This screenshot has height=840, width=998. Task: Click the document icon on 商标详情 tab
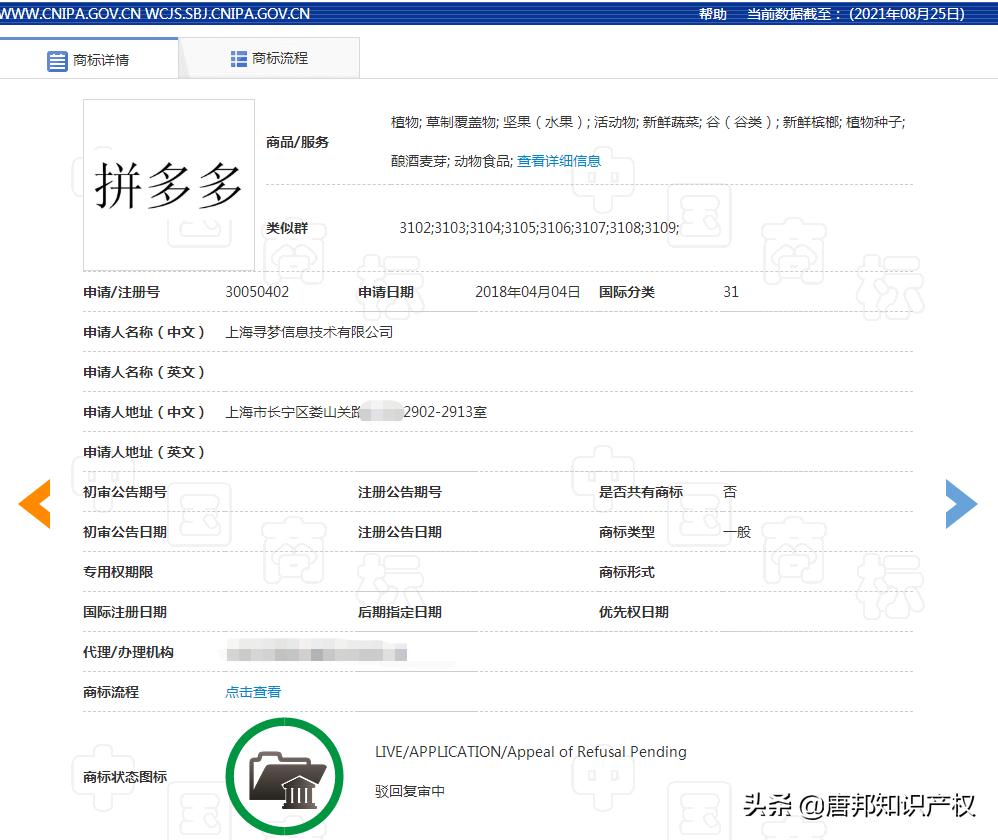(x=58, y=59)
